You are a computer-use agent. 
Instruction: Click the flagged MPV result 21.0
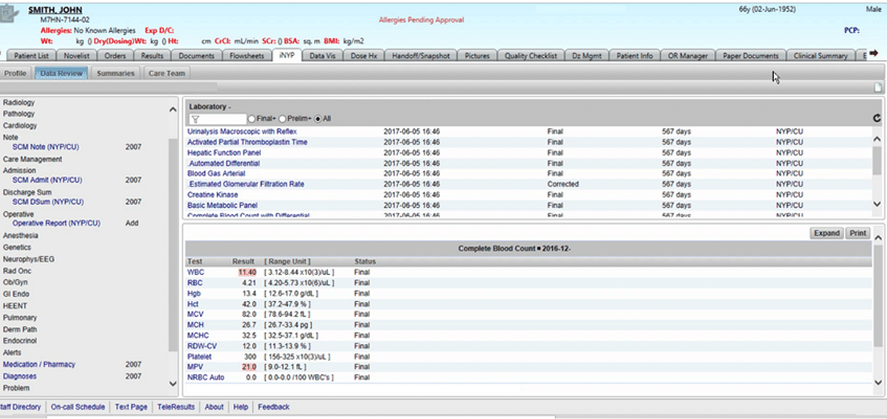[x=249, y=367]
